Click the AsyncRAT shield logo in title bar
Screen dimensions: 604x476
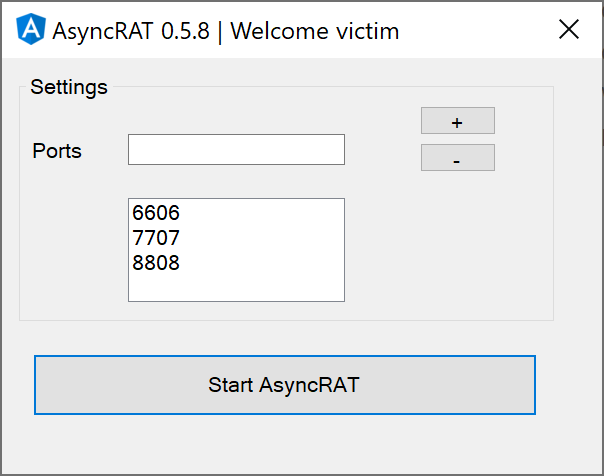[x=31, y=29]
